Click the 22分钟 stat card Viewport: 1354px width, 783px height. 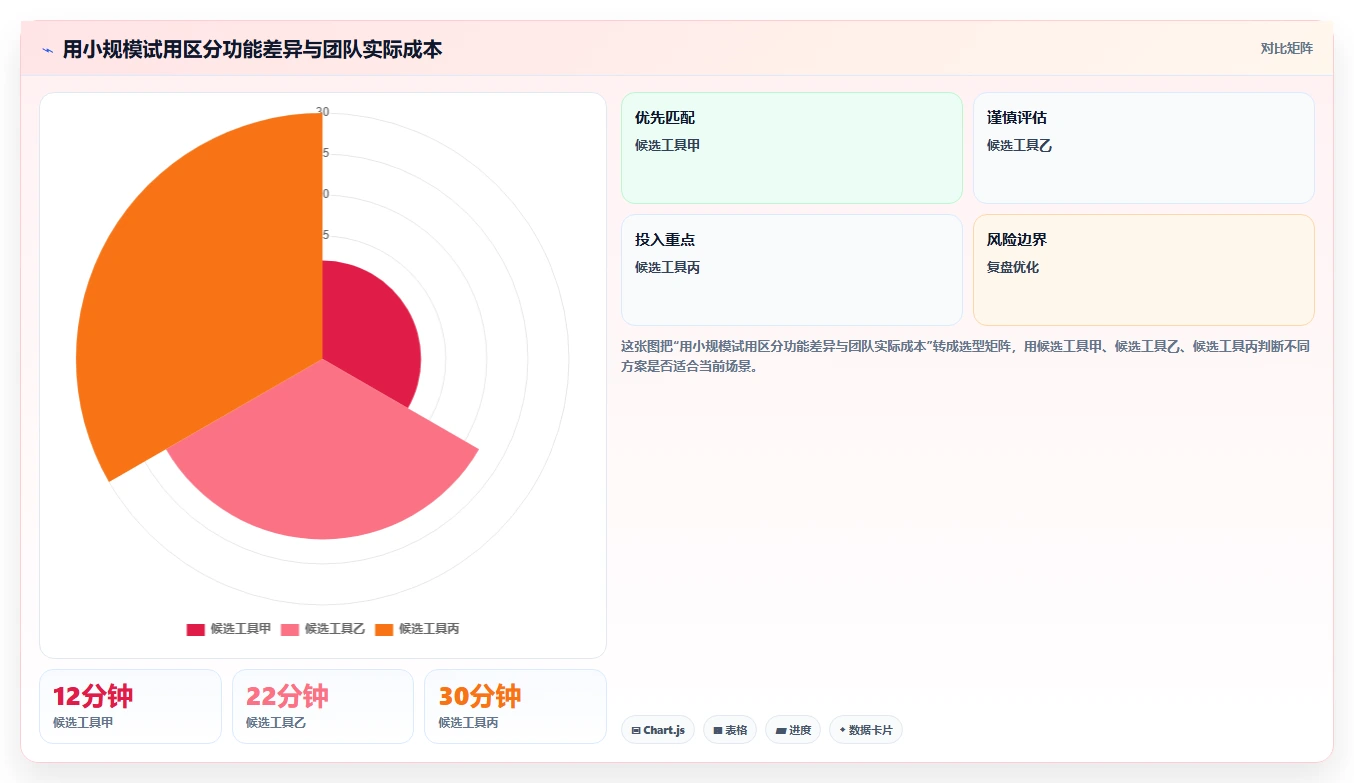(323, 706)
